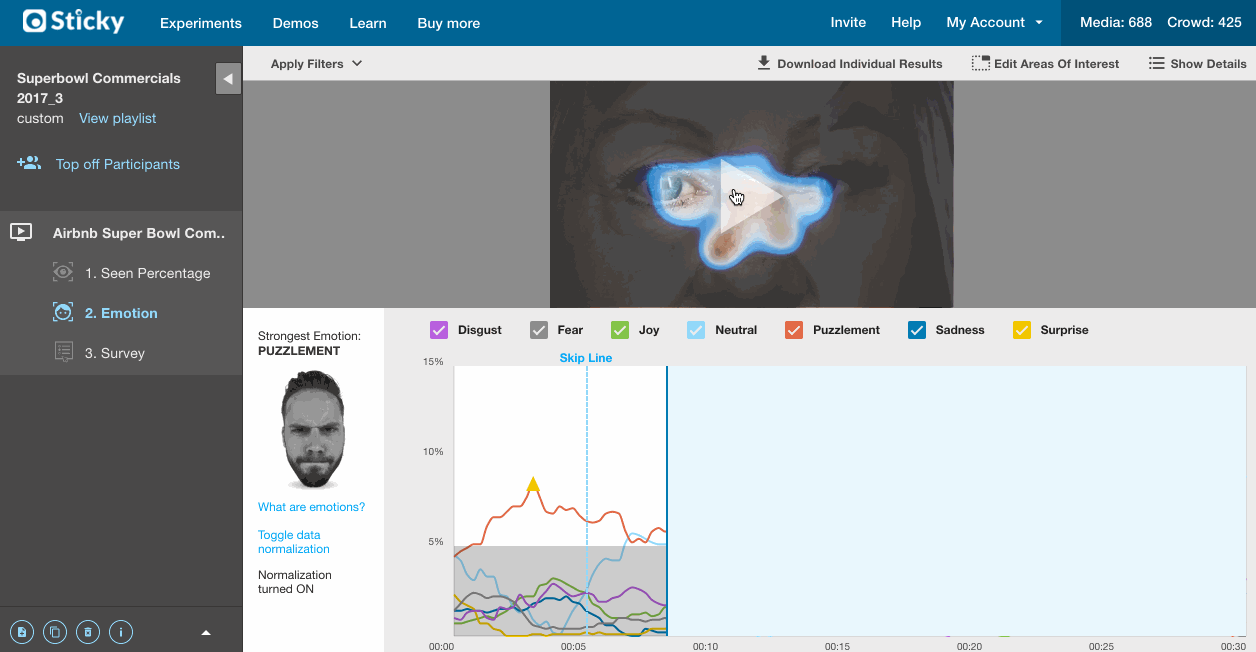Click the Skip Line label

[586, 358]
